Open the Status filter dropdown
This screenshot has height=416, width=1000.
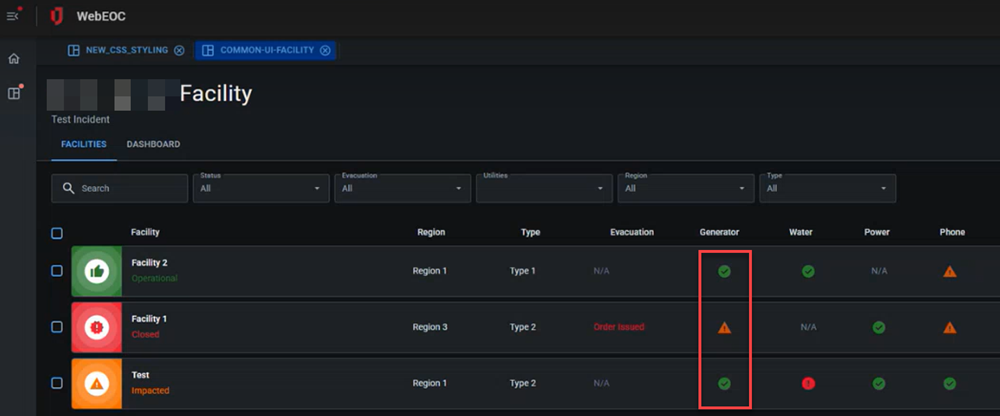(261, 189)
